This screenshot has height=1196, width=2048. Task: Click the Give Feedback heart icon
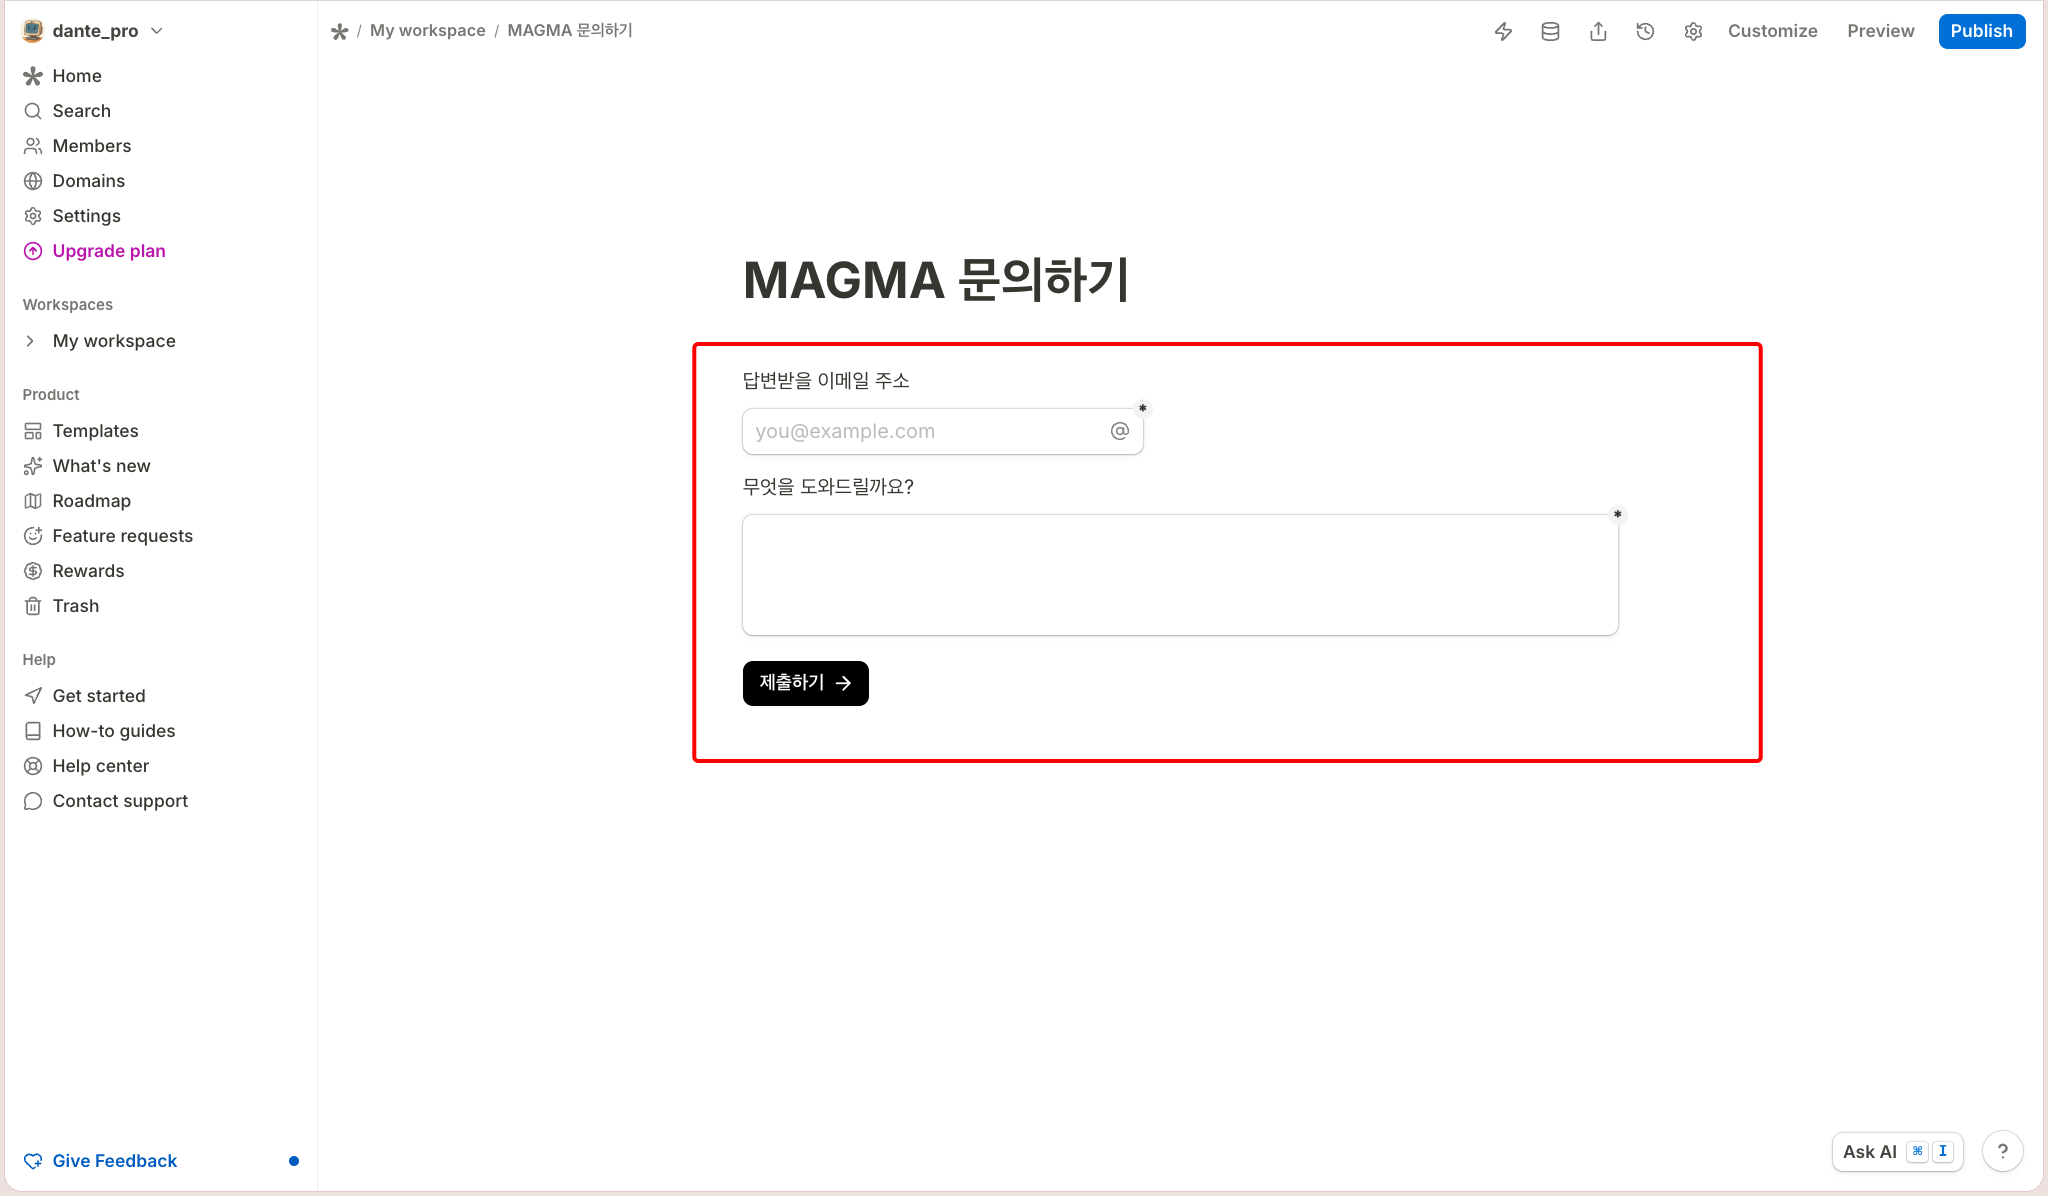click(x=33, y=1161)
